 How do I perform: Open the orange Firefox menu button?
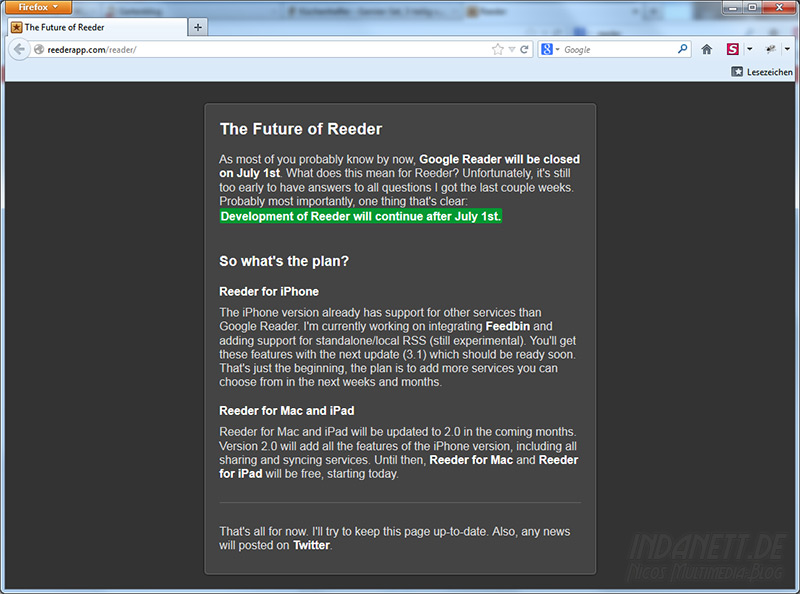pyautogui.click(x=36, y=7)
